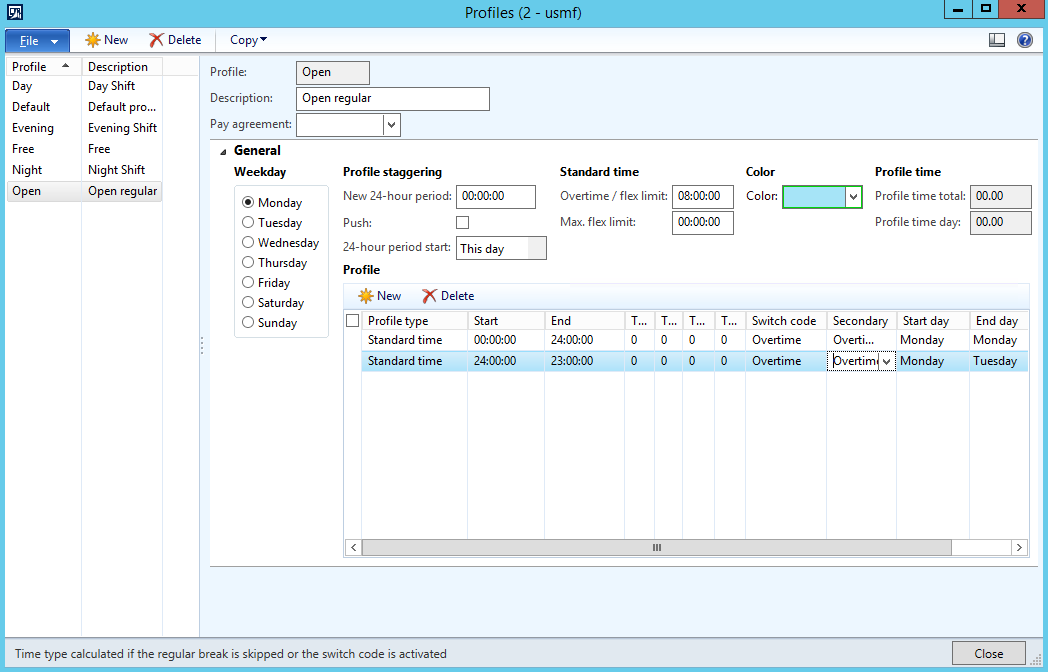Enable the Push checkbox
The height and width of the screenshot is (672, 1048).
(x=462, y=222)
